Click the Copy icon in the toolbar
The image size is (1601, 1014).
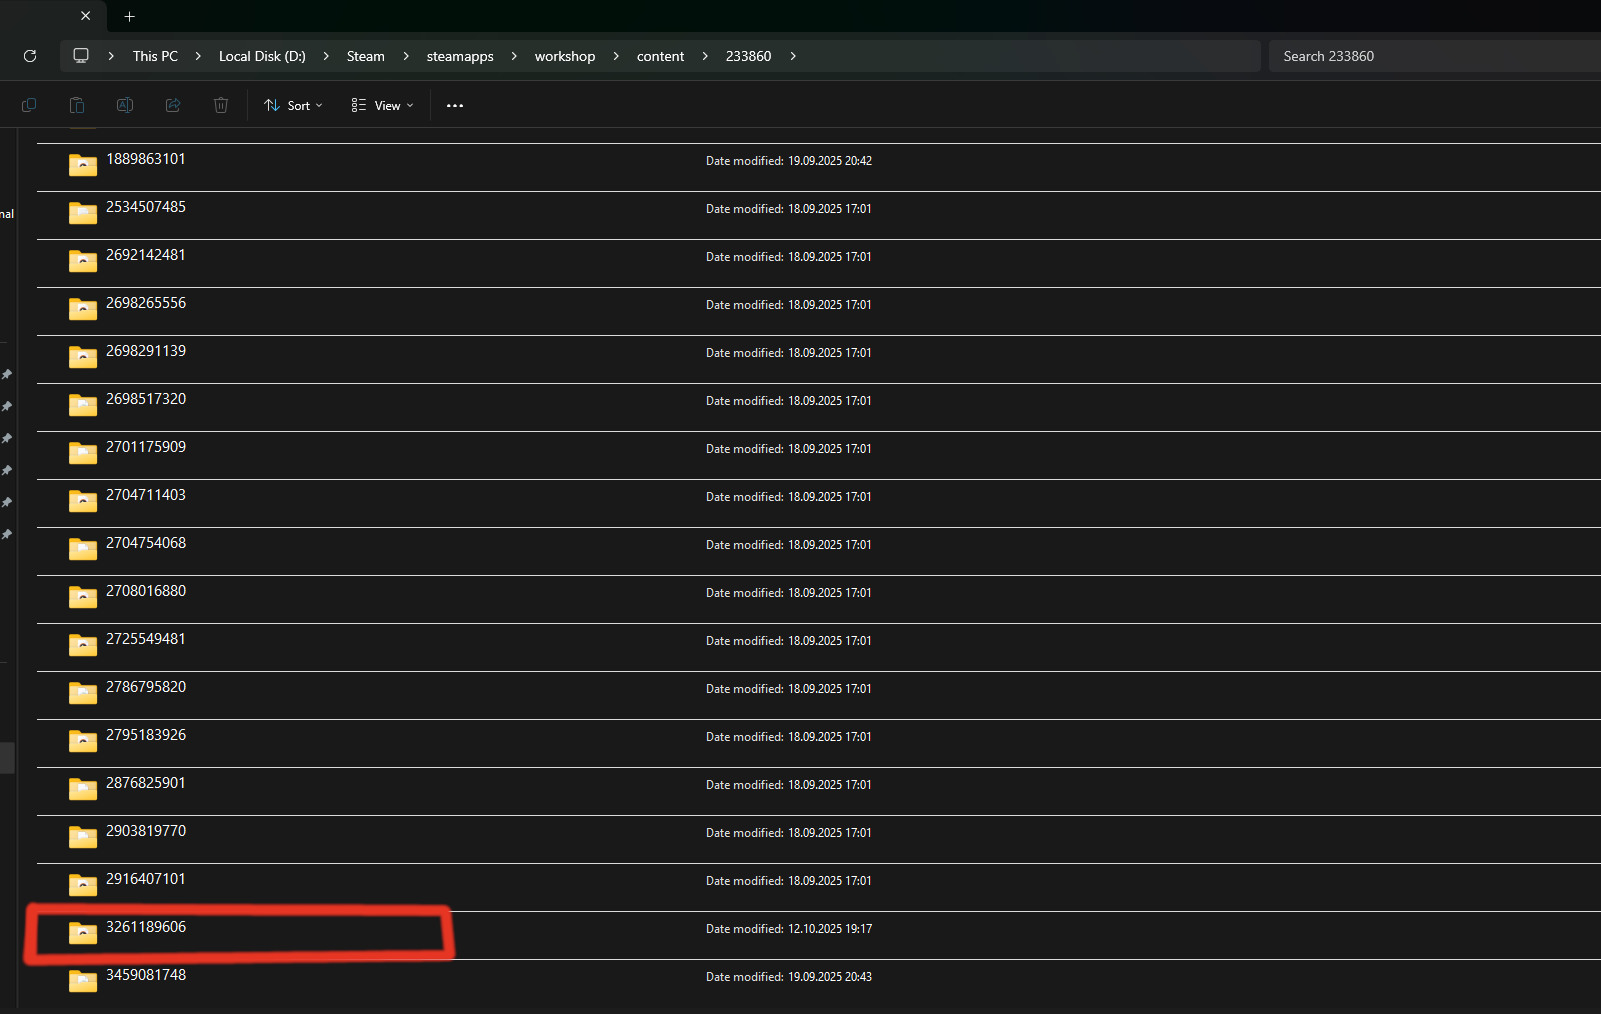pos(29,105)
